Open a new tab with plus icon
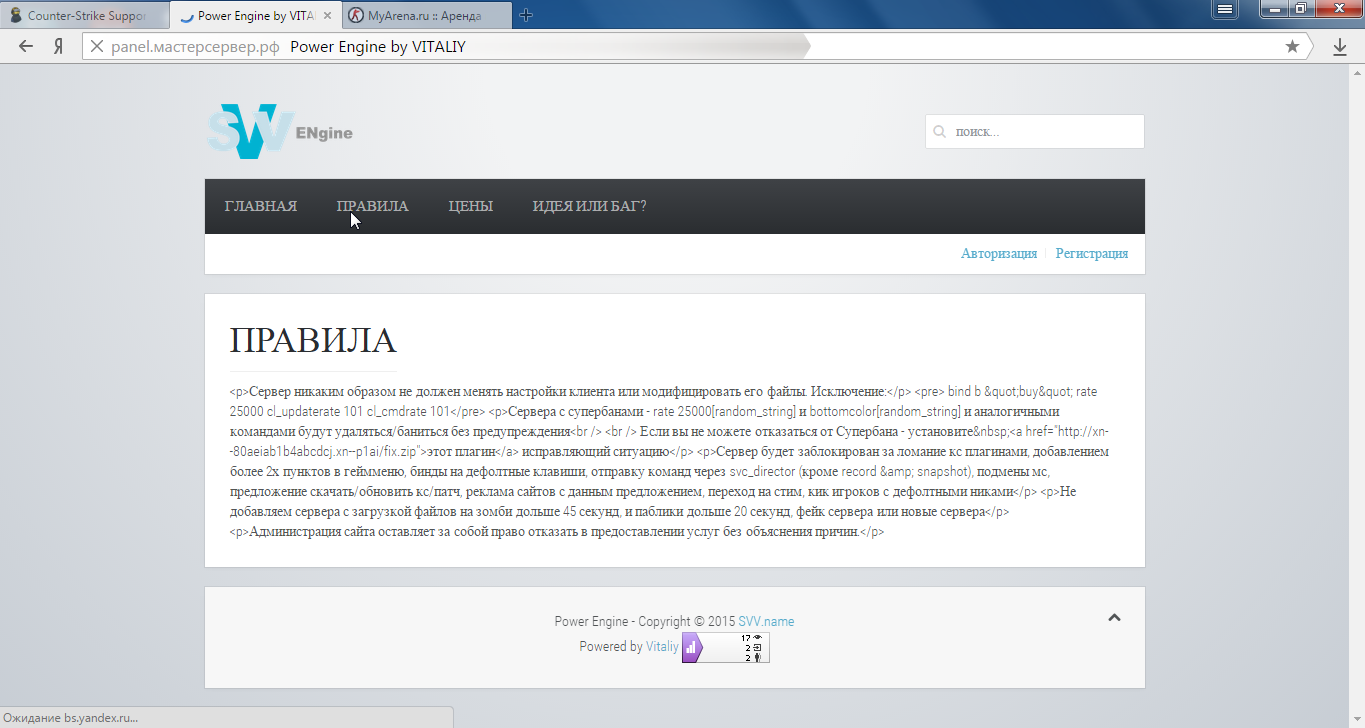Image resolution: width=1365 pixels, height=728 pixels. click(526, 15)
